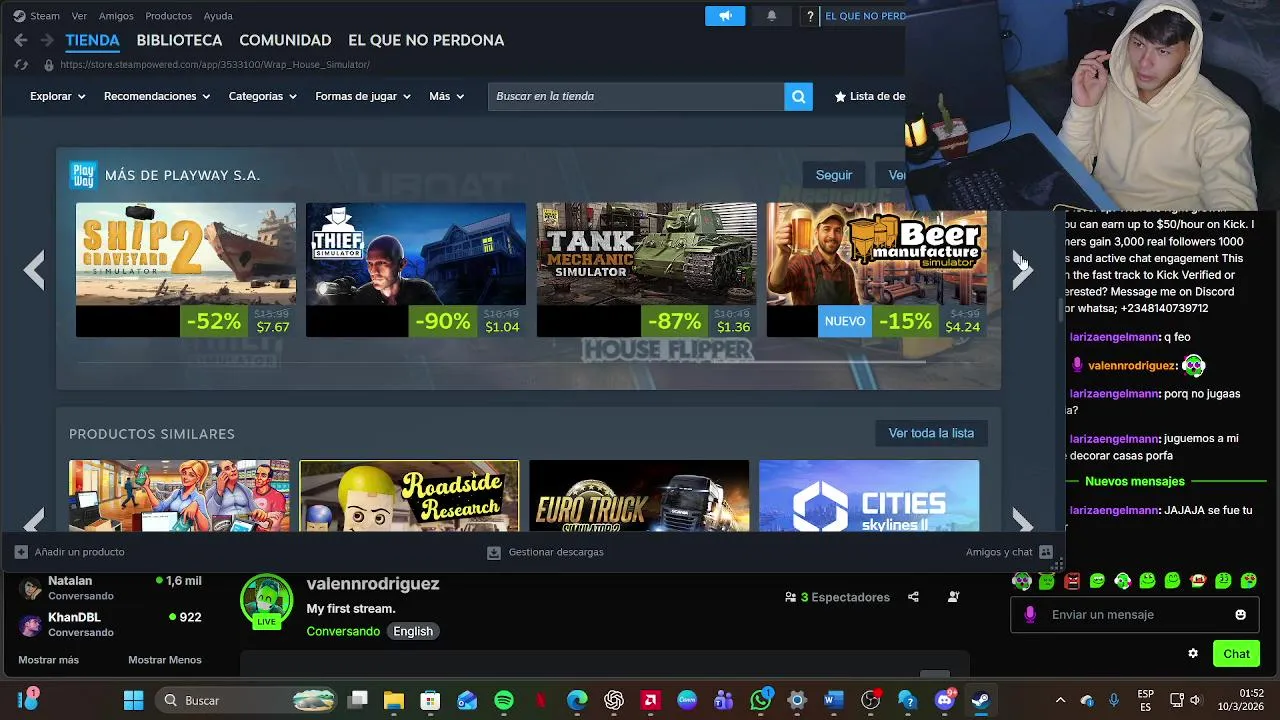
Task: Open WhatsApp from the taskbar
Action: click(x=761, y=700)
